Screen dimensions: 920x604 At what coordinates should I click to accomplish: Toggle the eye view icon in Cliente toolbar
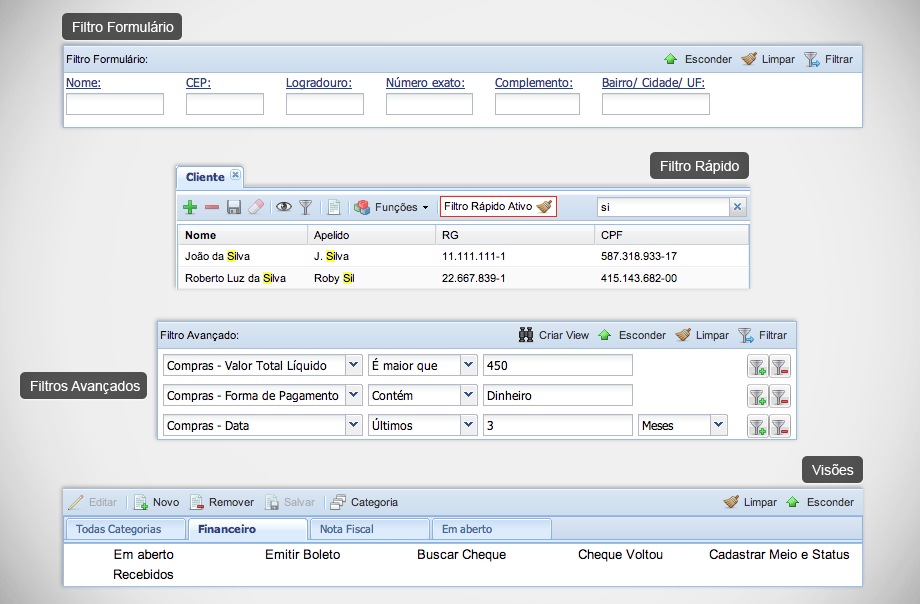[x=284, y=207]
